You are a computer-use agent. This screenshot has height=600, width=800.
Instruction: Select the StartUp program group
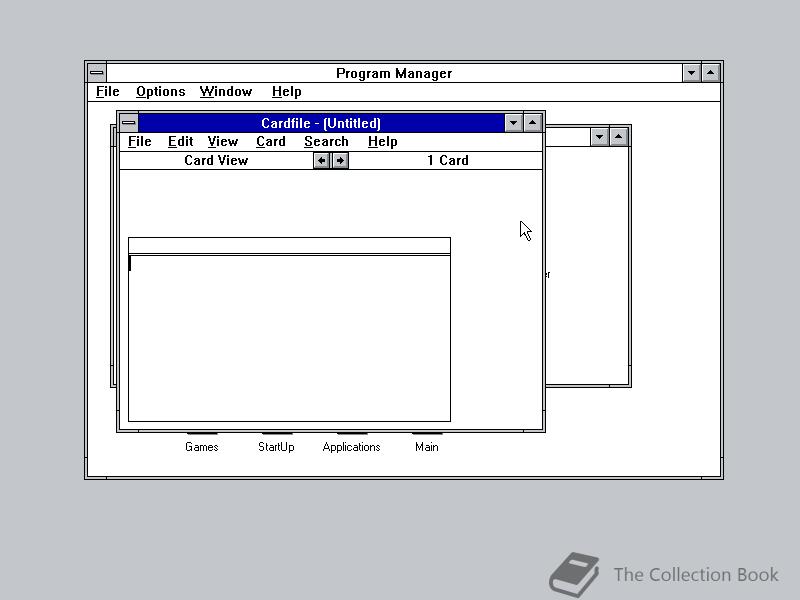pyautogui.click(x=276, y=446)
